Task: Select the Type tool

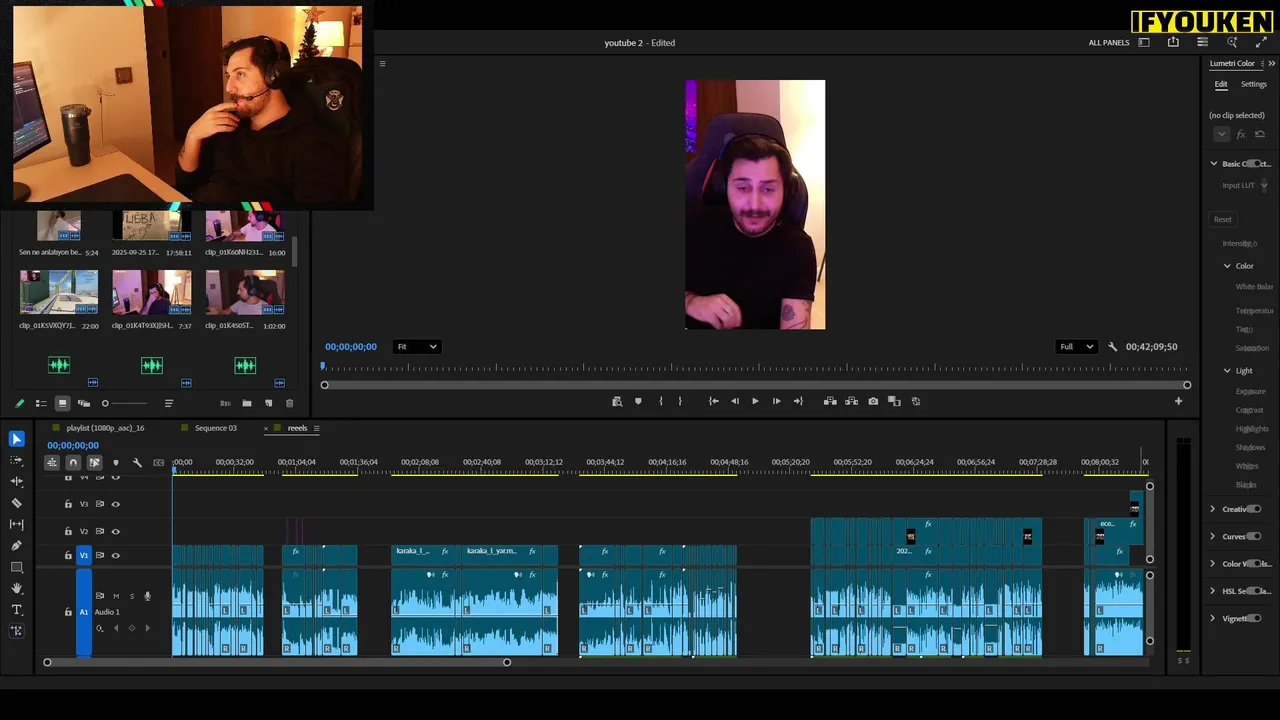Action: pyautogui.click(x=16, y=610)
